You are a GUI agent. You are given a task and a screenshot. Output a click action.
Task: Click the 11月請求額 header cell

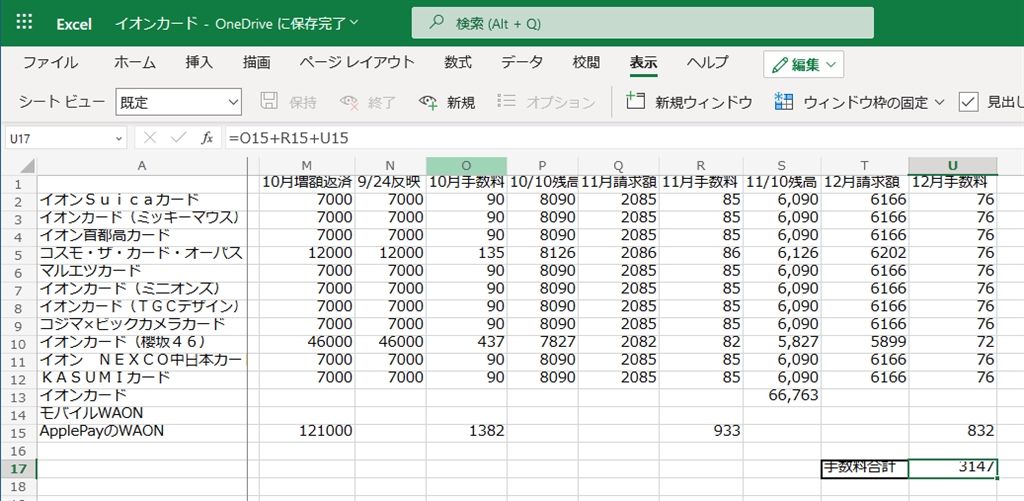[x=618, y=182]
